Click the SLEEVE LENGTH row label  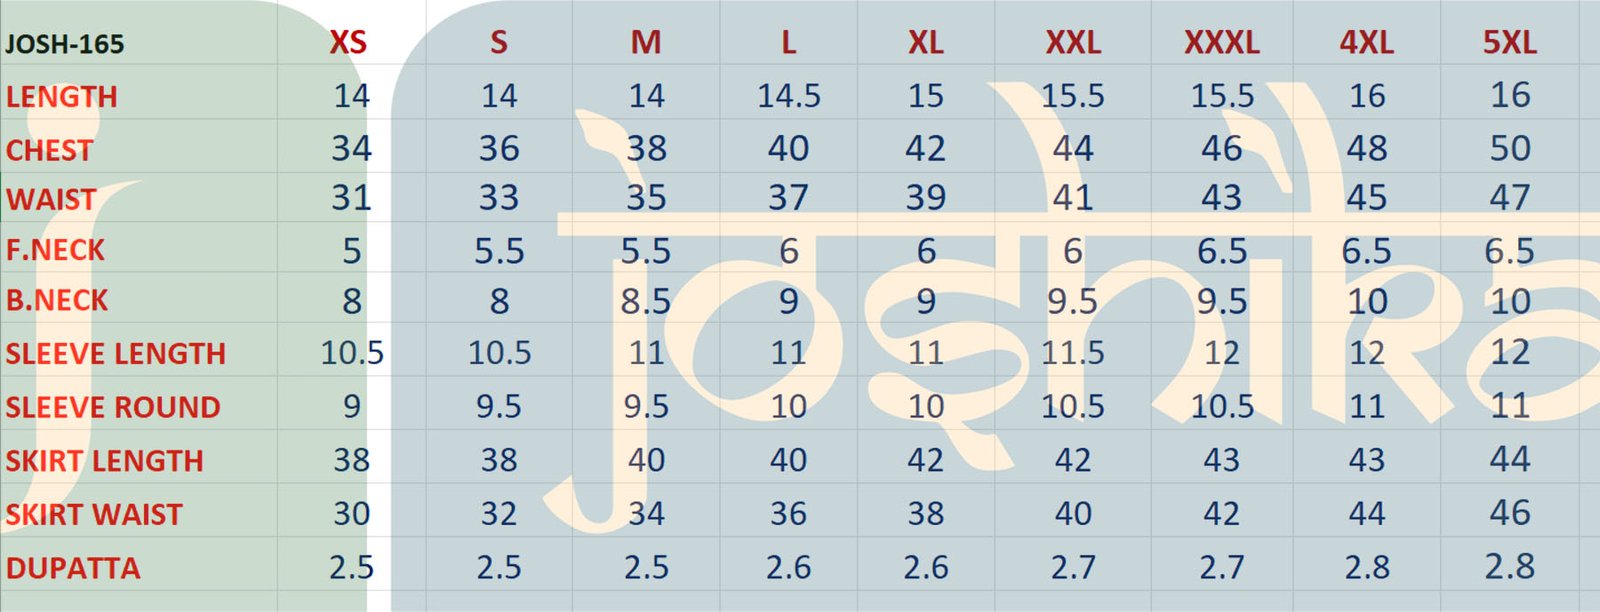point(116,354)
